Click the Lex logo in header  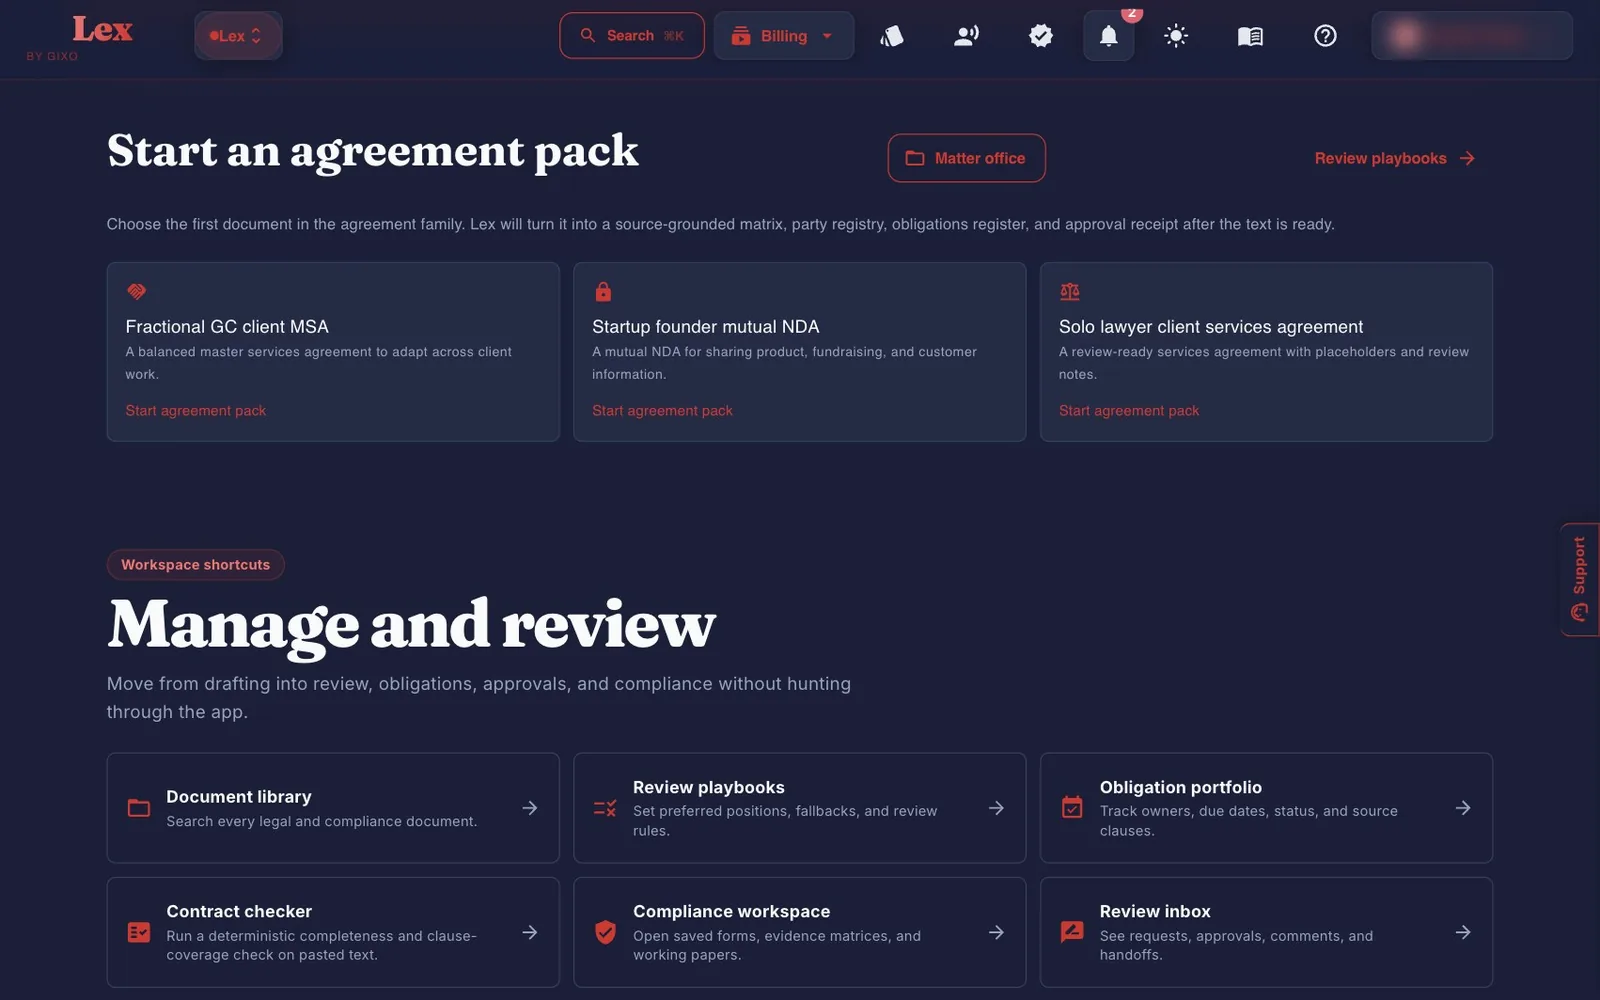[x=101, y=30]
